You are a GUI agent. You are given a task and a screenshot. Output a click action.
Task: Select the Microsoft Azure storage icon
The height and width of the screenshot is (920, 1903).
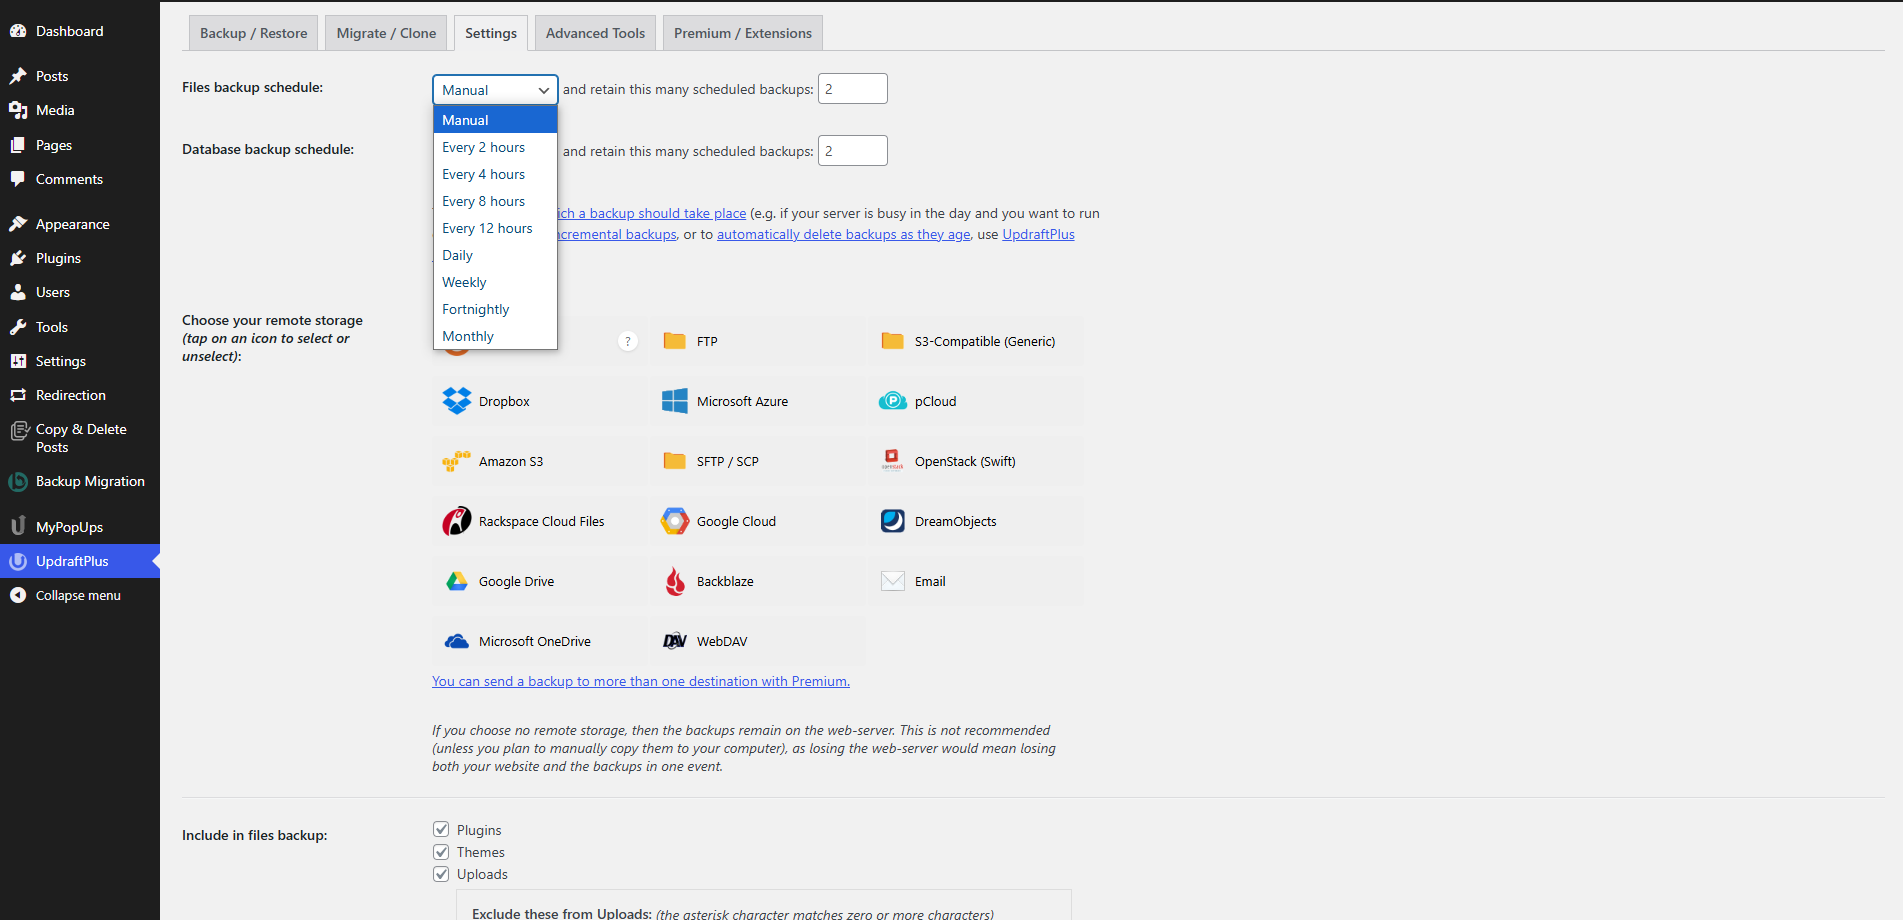675,401
